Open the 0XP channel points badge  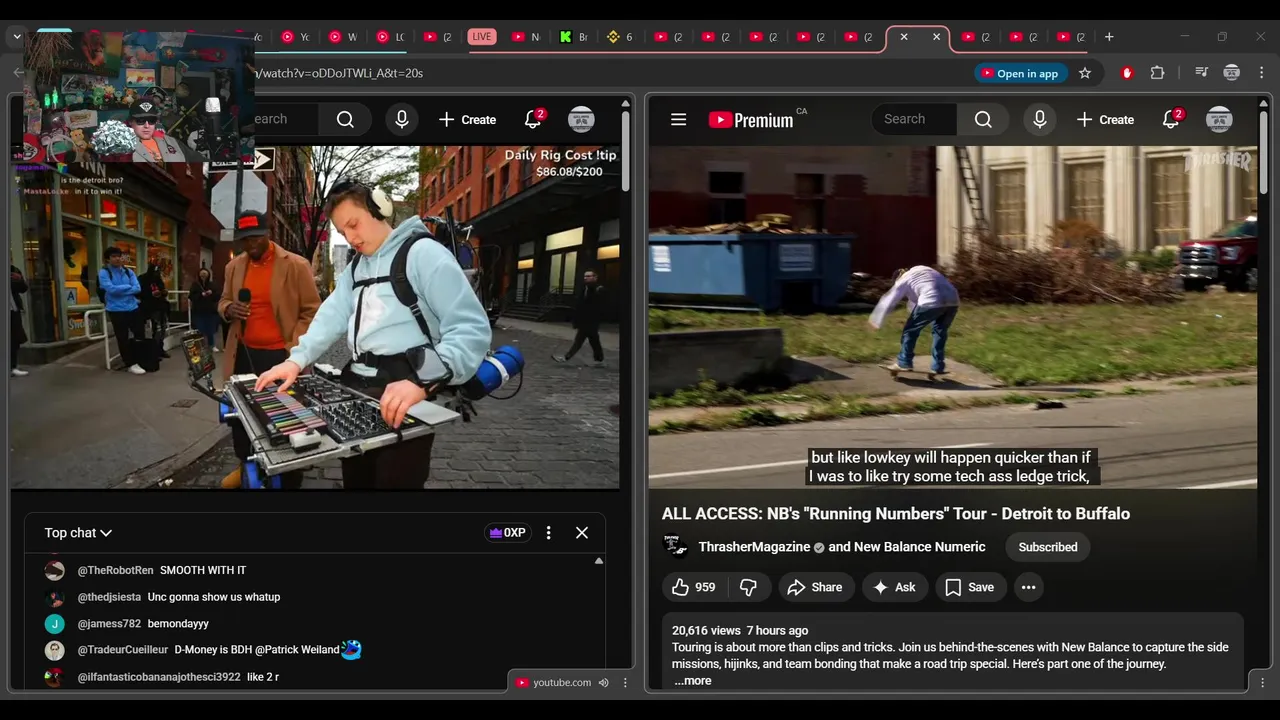pyautogui.click(x=507, y=533)
